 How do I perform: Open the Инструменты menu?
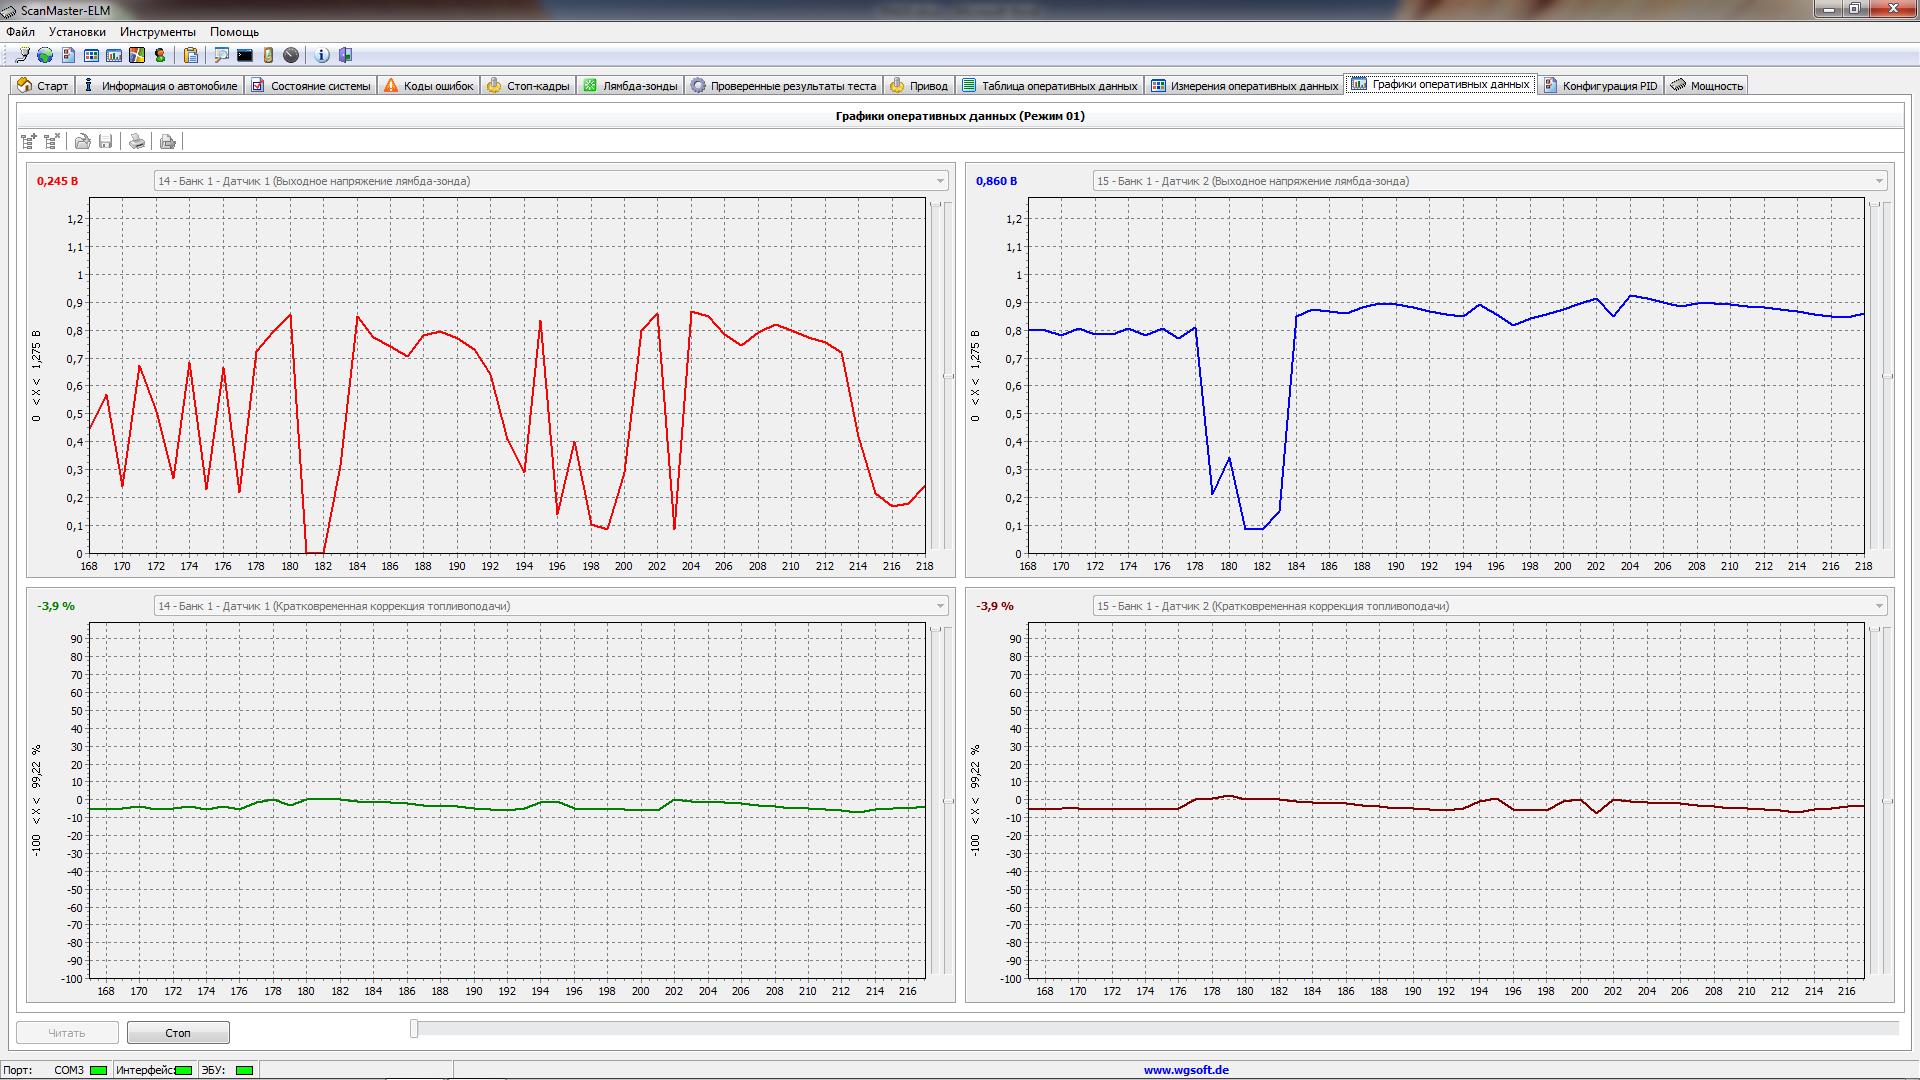click(x=157, y=32)
